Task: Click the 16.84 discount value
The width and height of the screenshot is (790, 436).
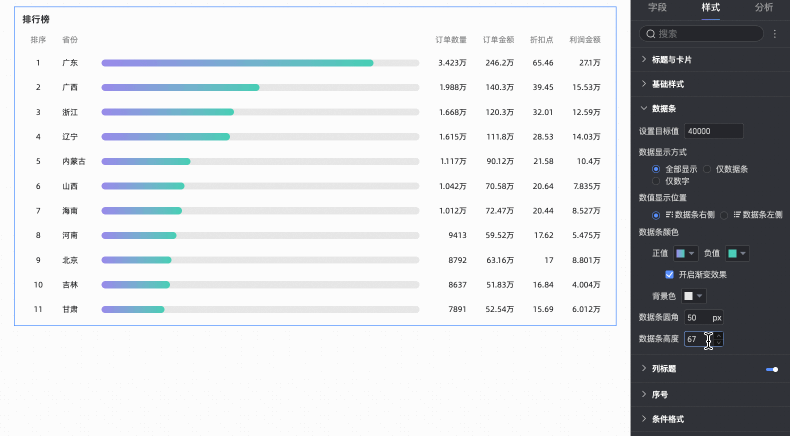Action: coord(543,285)
